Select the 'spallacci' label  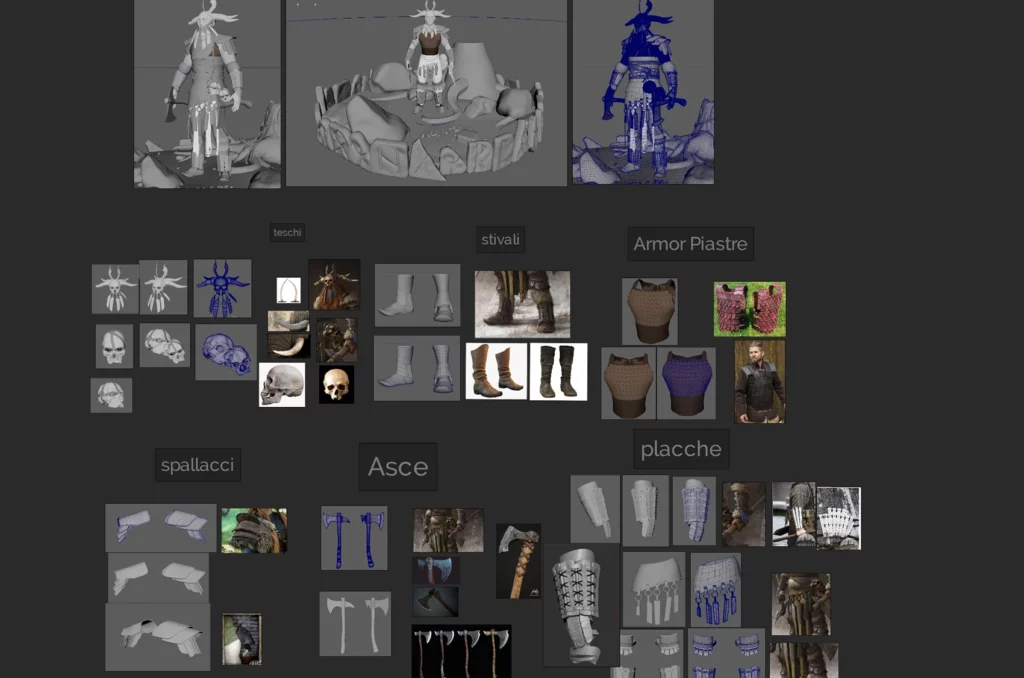click(x=197, y=465)
